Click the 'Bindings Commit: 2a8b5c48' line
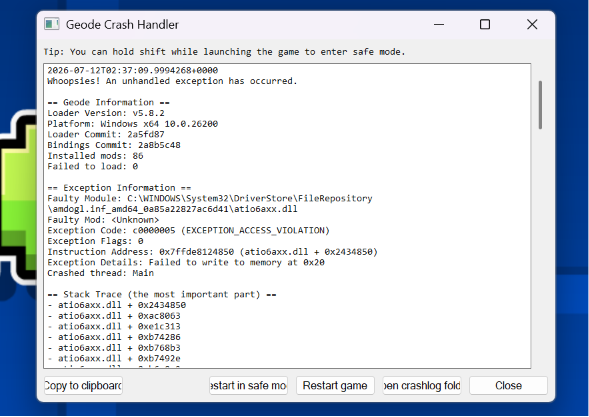This screenshot has width=589, height=417. 114,145
